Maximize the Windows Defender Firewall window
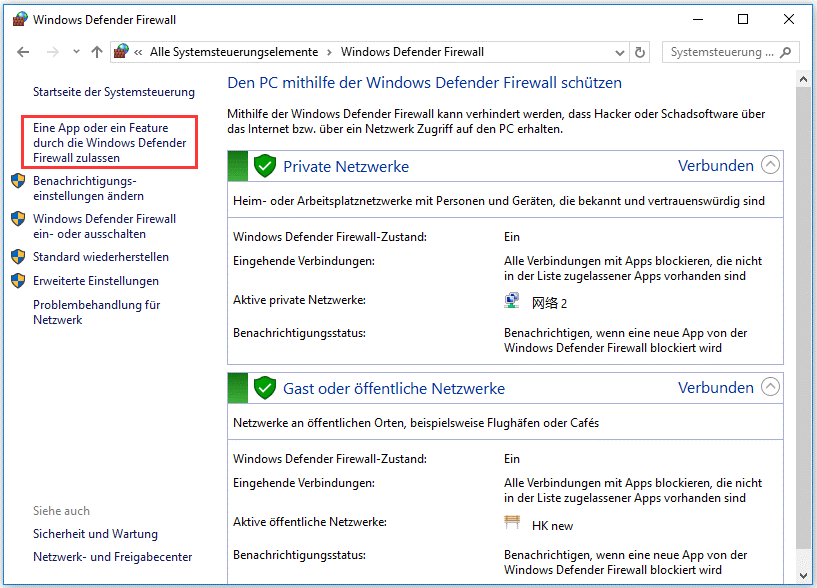The height and width of the screenshot is (588, 817). pos(743,19)
